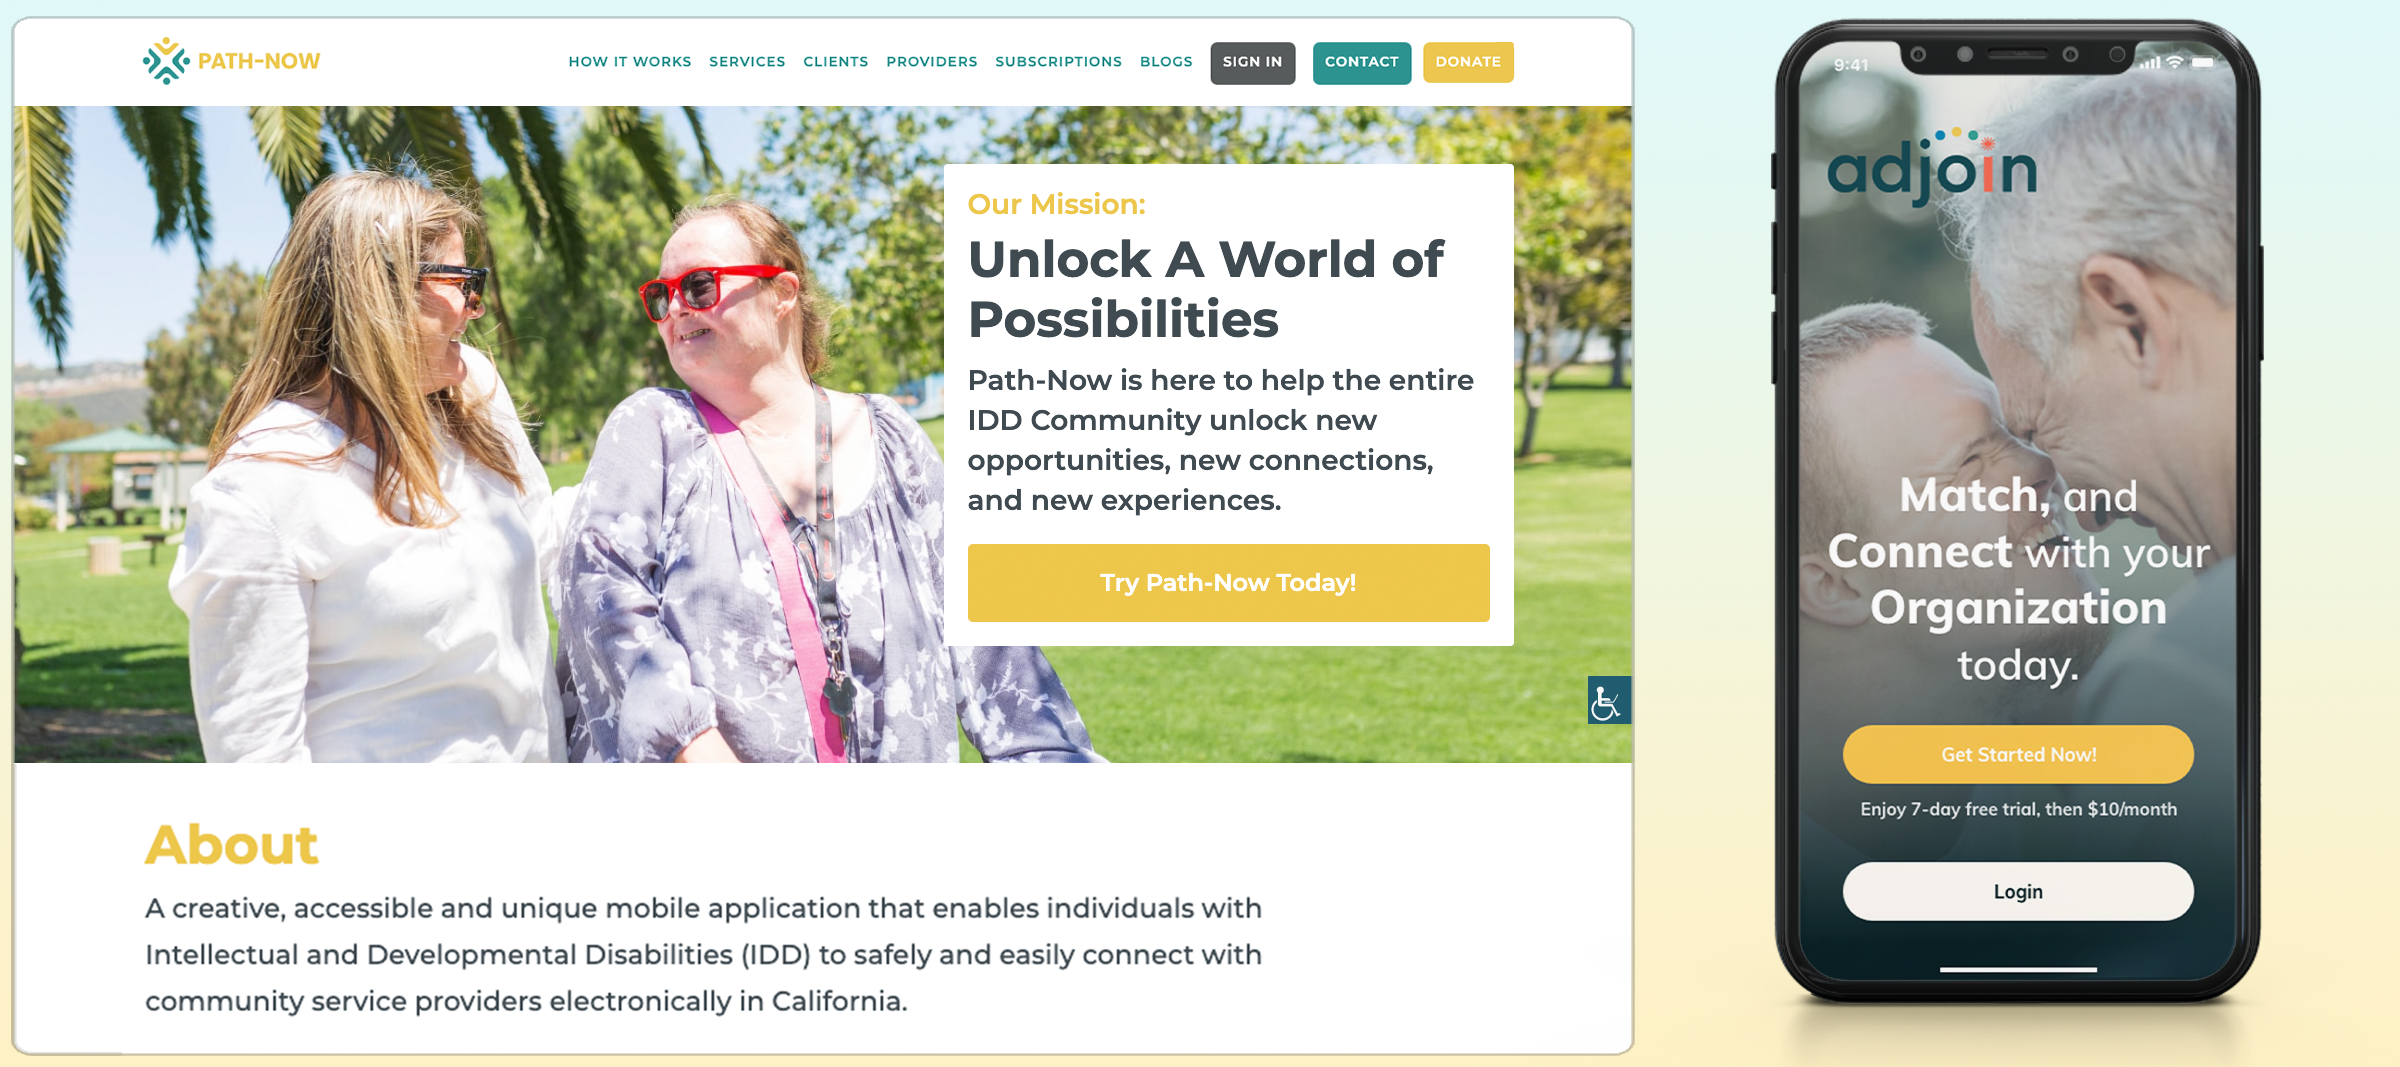The image size is (2400, 1067).
Task: Tap the adjoin logo on phone
Action: pos(1931,167)
